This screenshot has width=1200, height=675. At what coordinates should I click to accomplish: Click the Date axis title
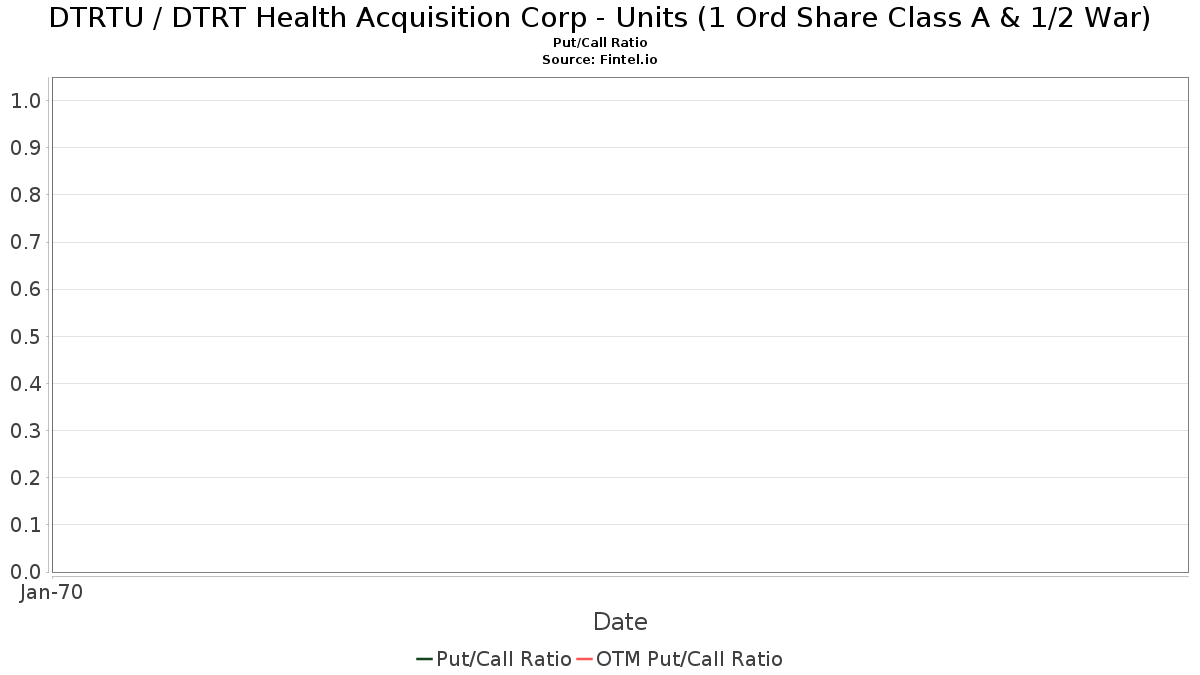click(620, 622)
